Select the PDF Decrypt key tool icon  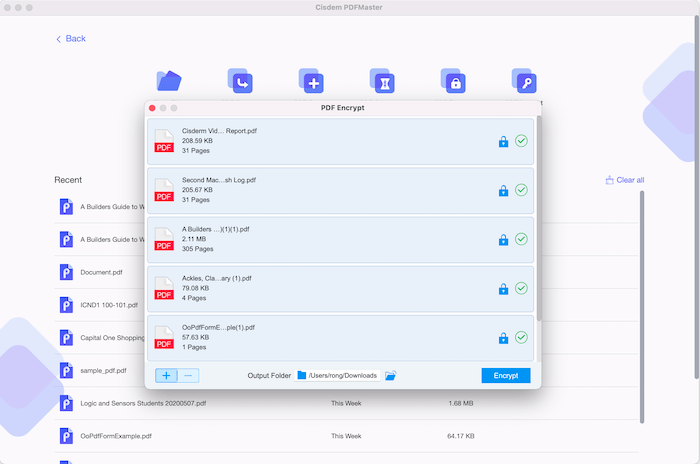[524, 80]
